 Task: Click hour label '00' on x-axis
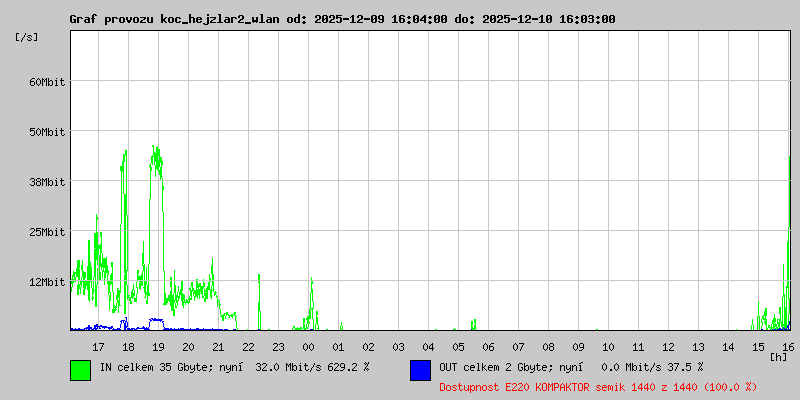[309, 347]
